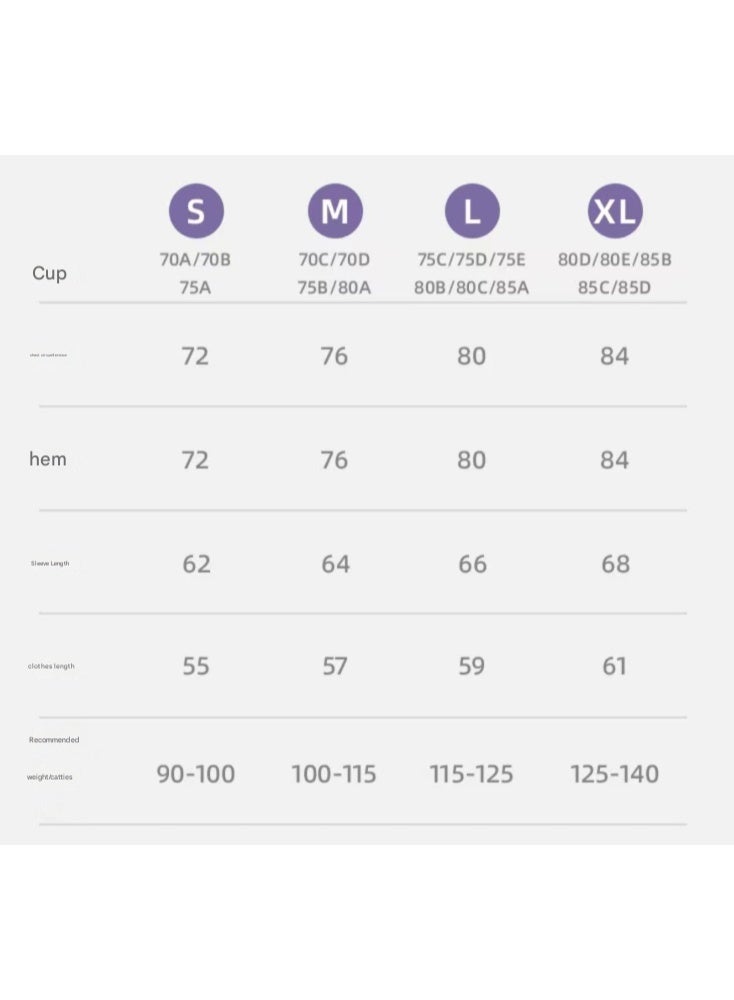
Task: Click the 125-140 weight range value
Action: [x=615, y=774]
